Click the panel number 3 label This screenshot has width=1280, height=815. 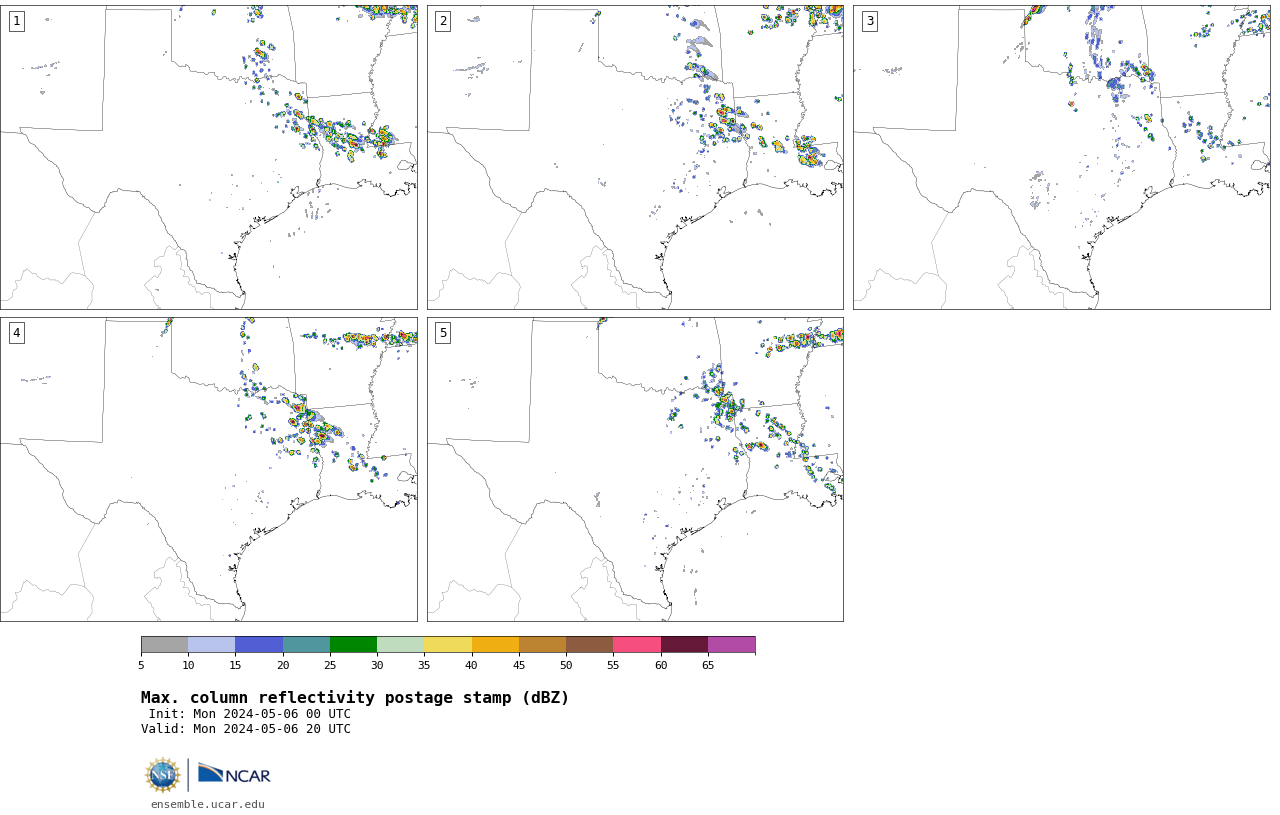click(x=869, y=21)
